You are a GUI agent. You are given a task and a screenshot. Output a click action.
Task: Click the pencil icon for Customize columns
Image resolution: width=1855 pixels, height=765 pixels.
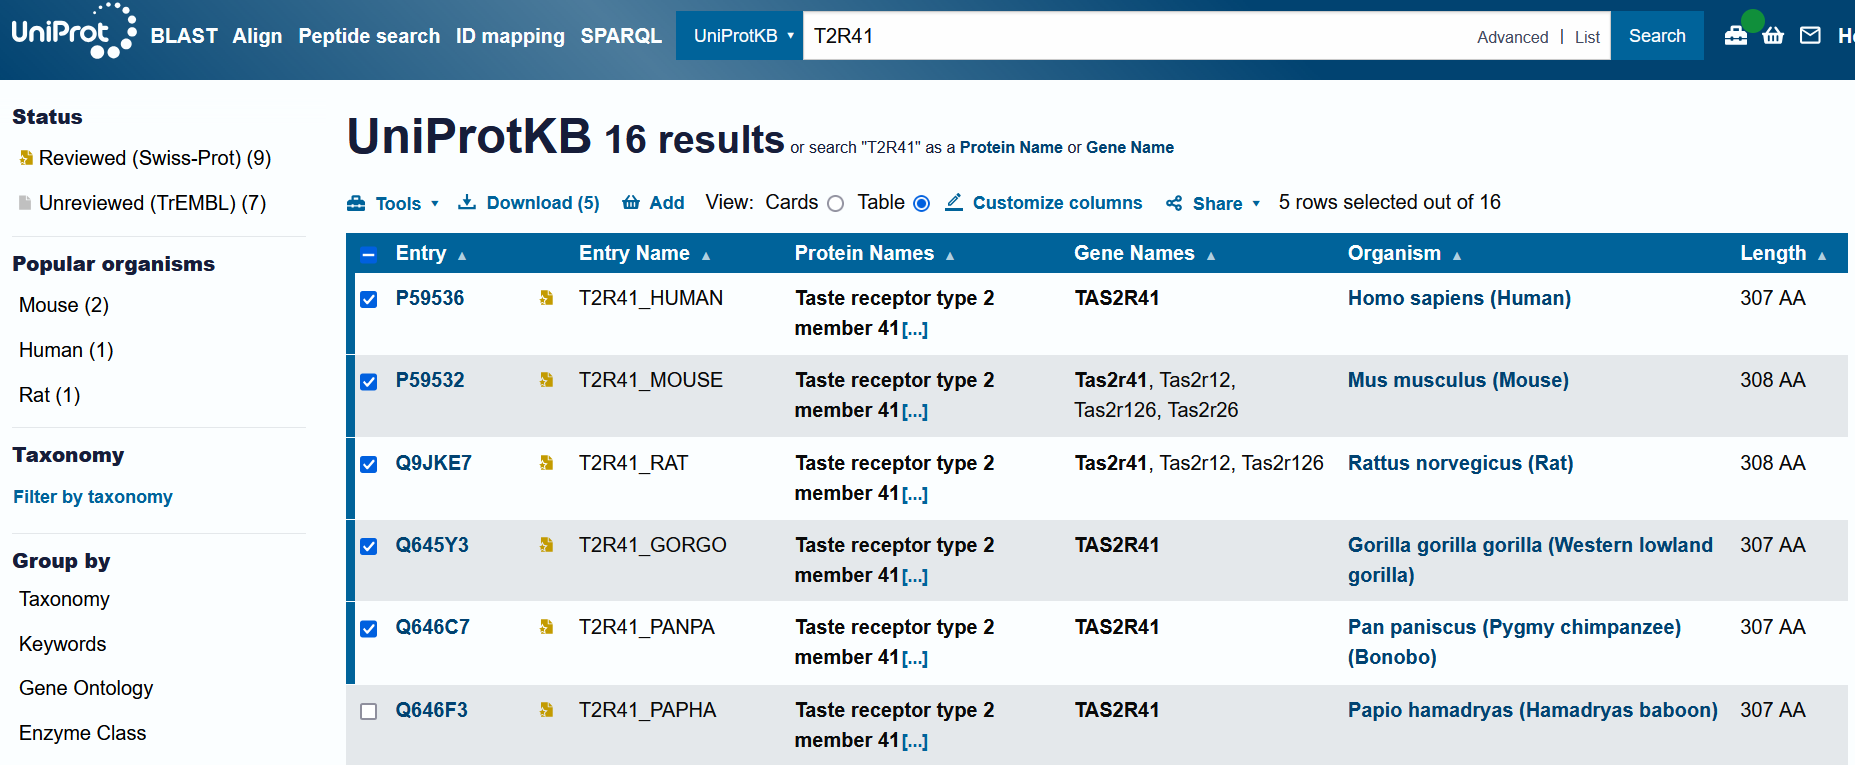pyautogui.click(x=954, y=202)
